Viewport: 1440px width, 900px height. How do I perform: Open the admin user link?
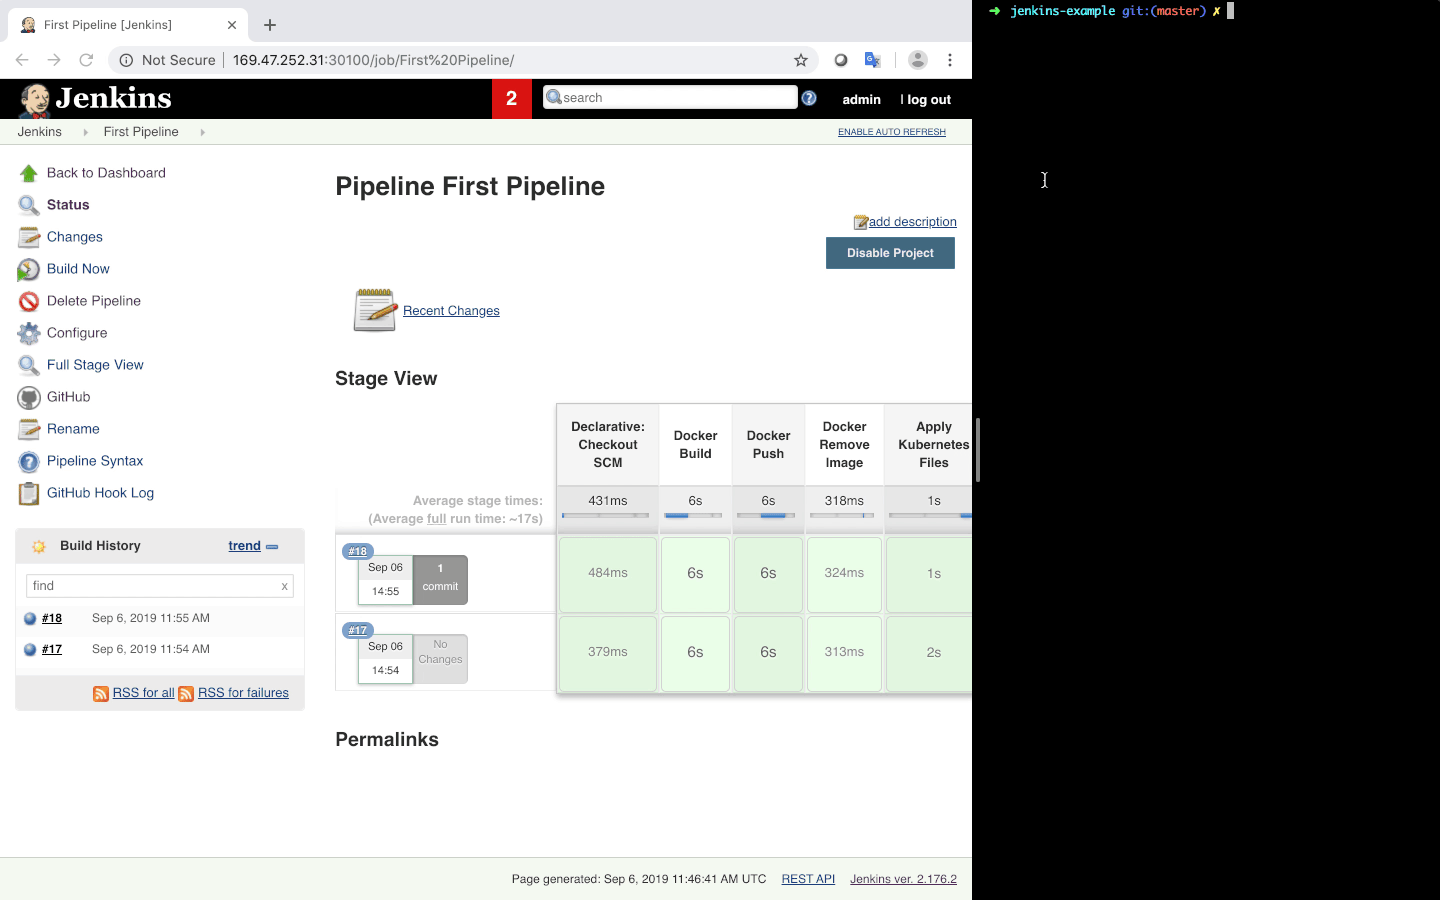[861, 99]
